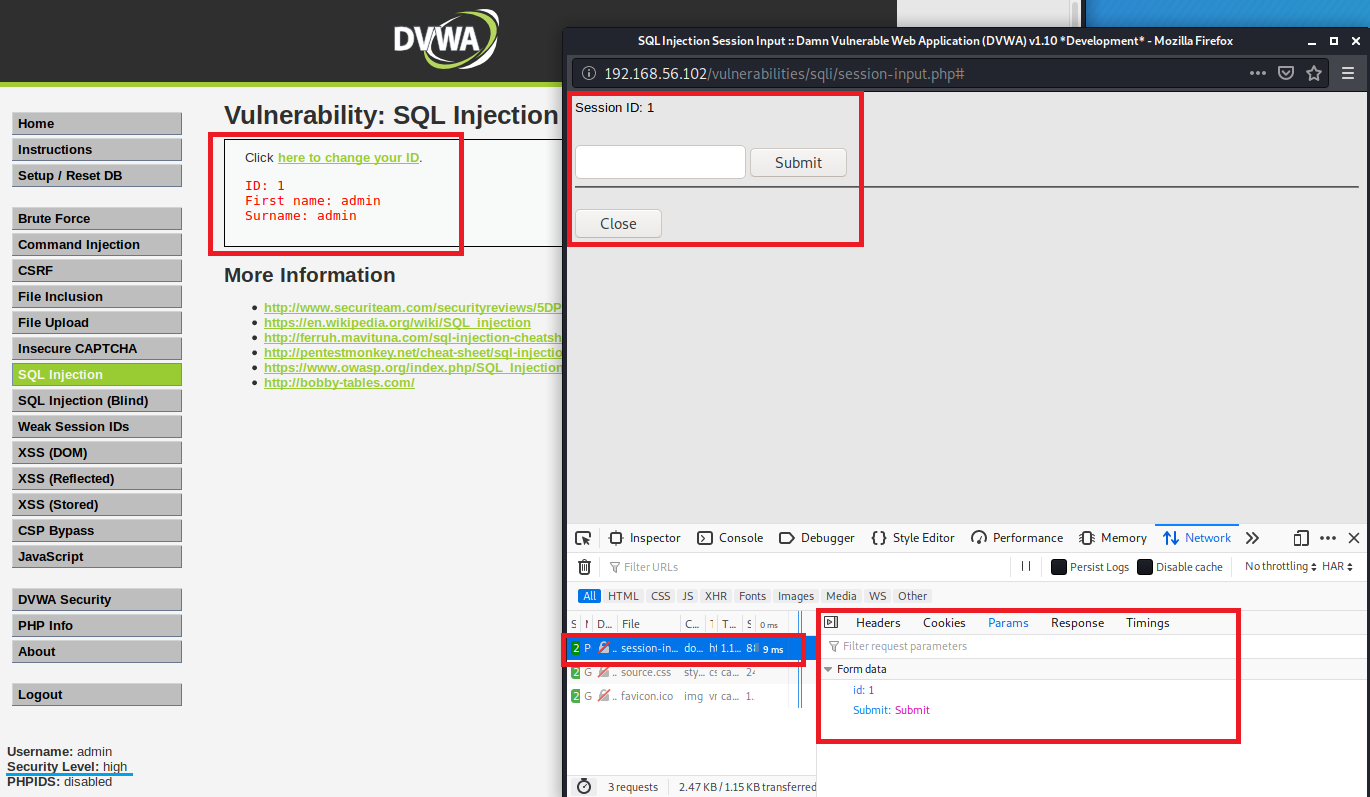1370x797 pixels.
Task: Select the All request filter
Action: [x=590, y=596]
